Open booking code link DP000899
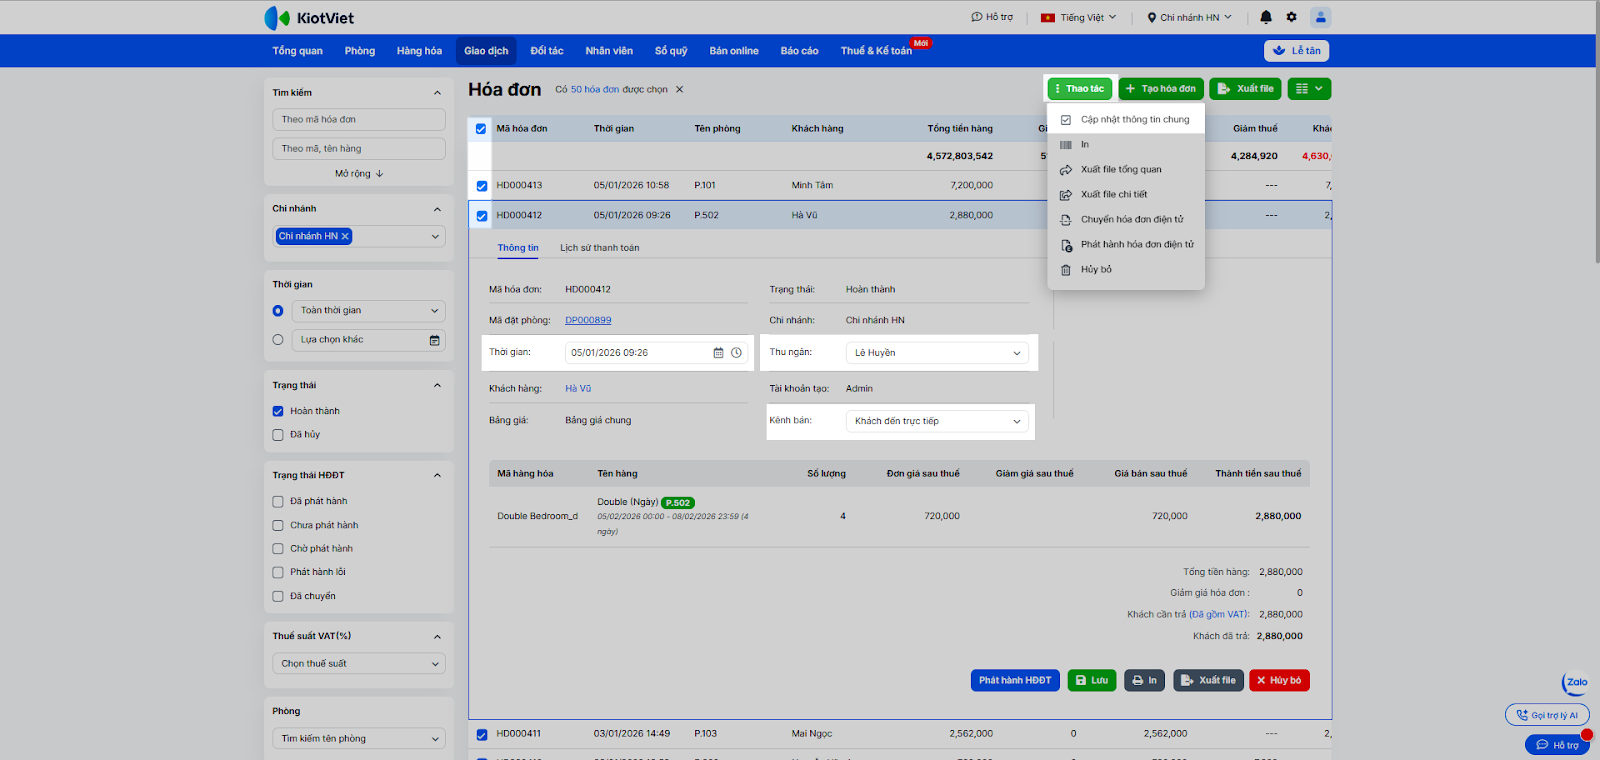 point(588,321)
